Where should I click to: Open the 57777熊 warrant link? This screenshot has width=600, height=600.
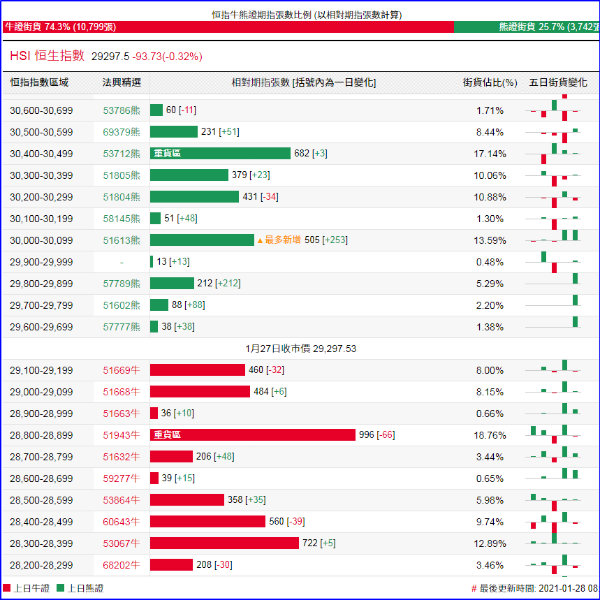pos(121,327)
